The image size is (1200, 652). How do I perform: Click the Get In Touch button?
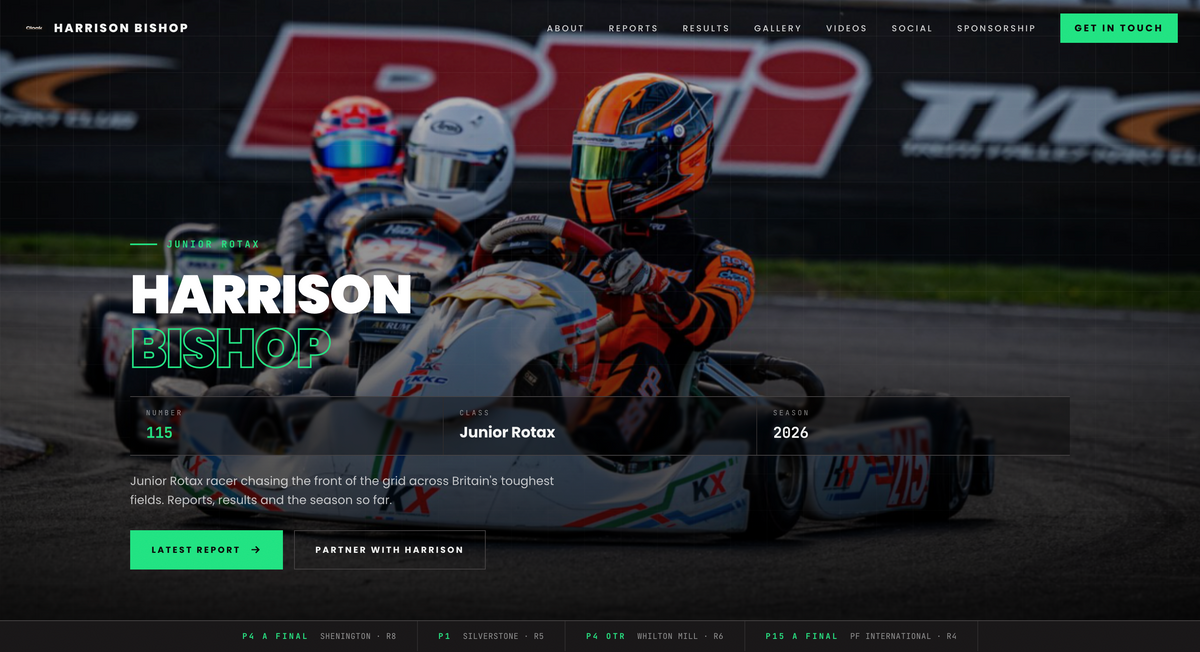point(1118,28)
